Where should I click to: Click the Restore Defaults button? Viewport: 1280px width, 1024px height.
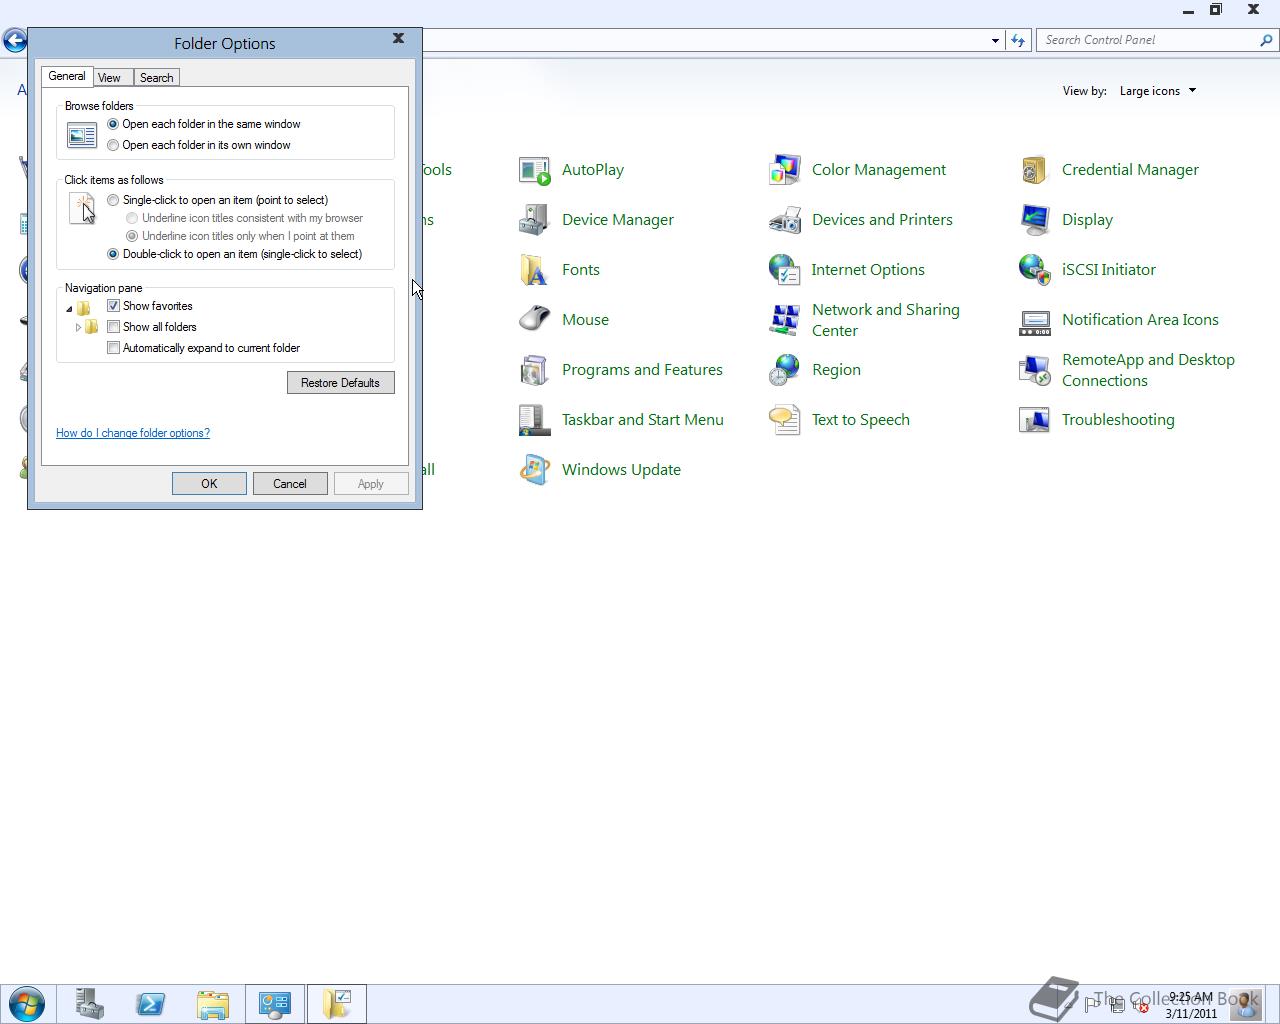click(x=340, y=383)
